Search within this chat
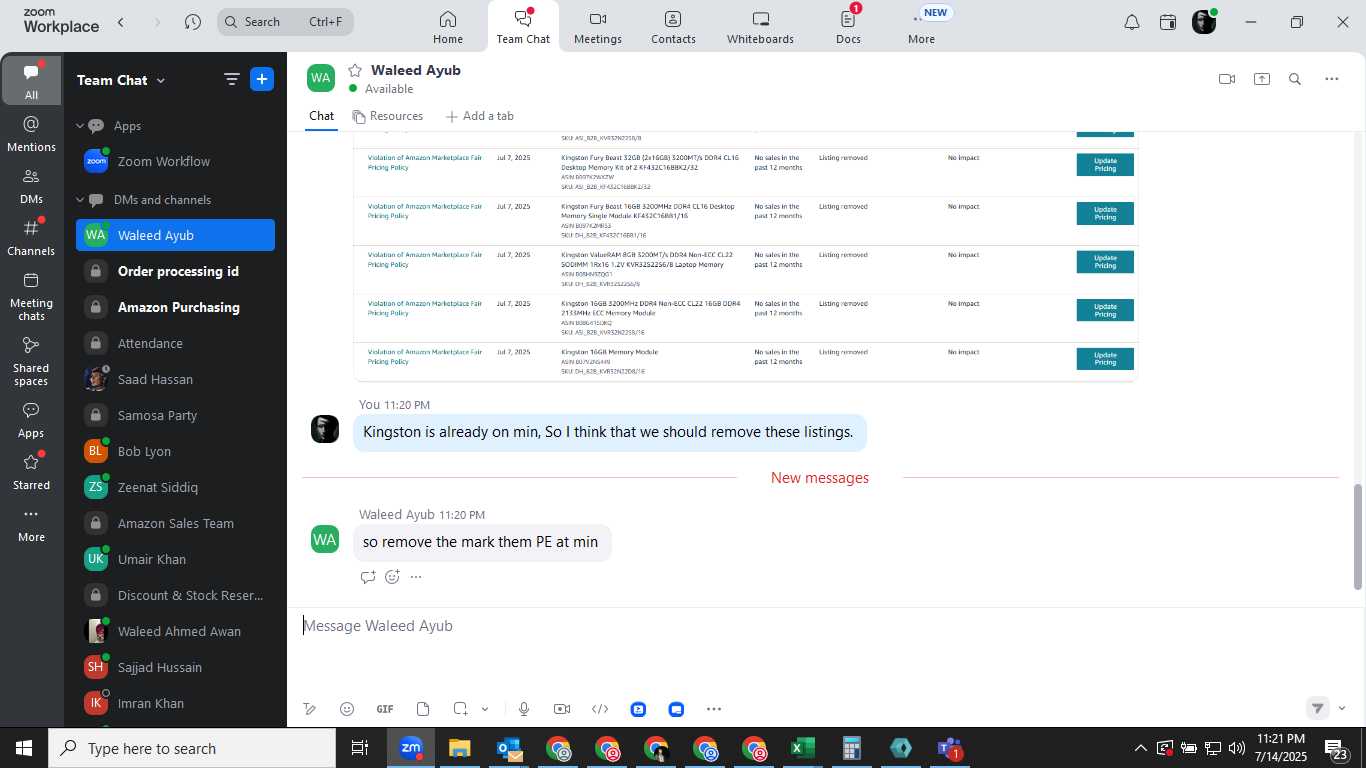 click(x=1295, y=79)
